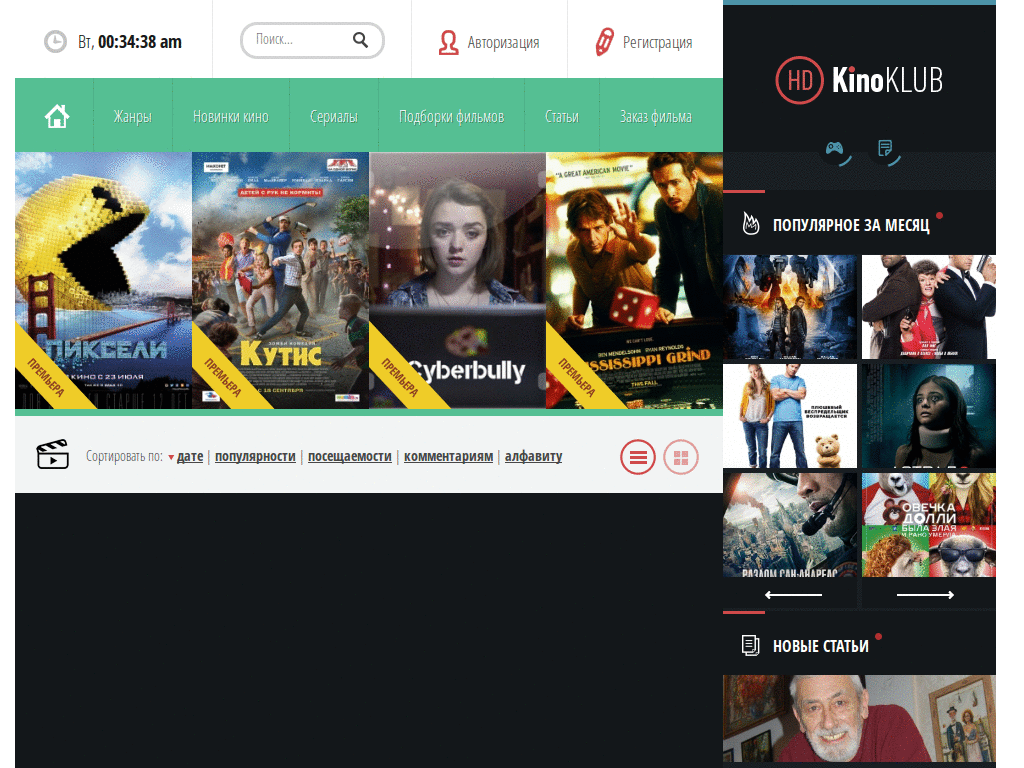
Task: Click the magnifier search icon
Action: (360, 40)
